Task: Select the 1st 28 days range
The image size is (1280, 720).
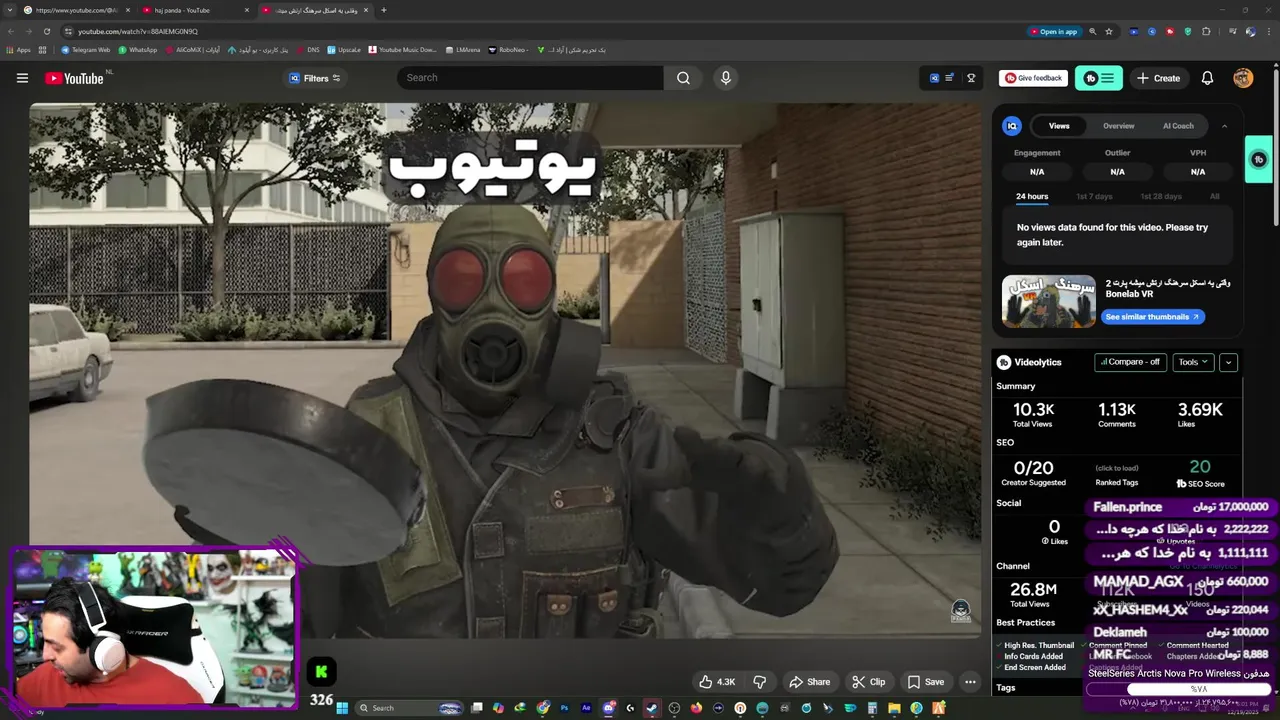Action: pyautogui.click(x=1160, y=197)
